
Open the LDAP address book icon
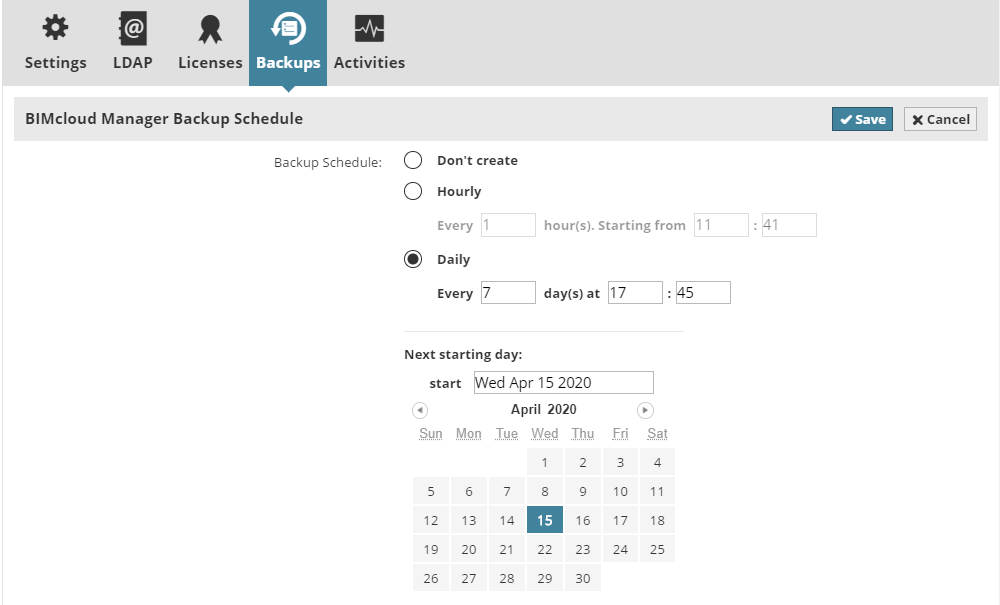(132, 29)
